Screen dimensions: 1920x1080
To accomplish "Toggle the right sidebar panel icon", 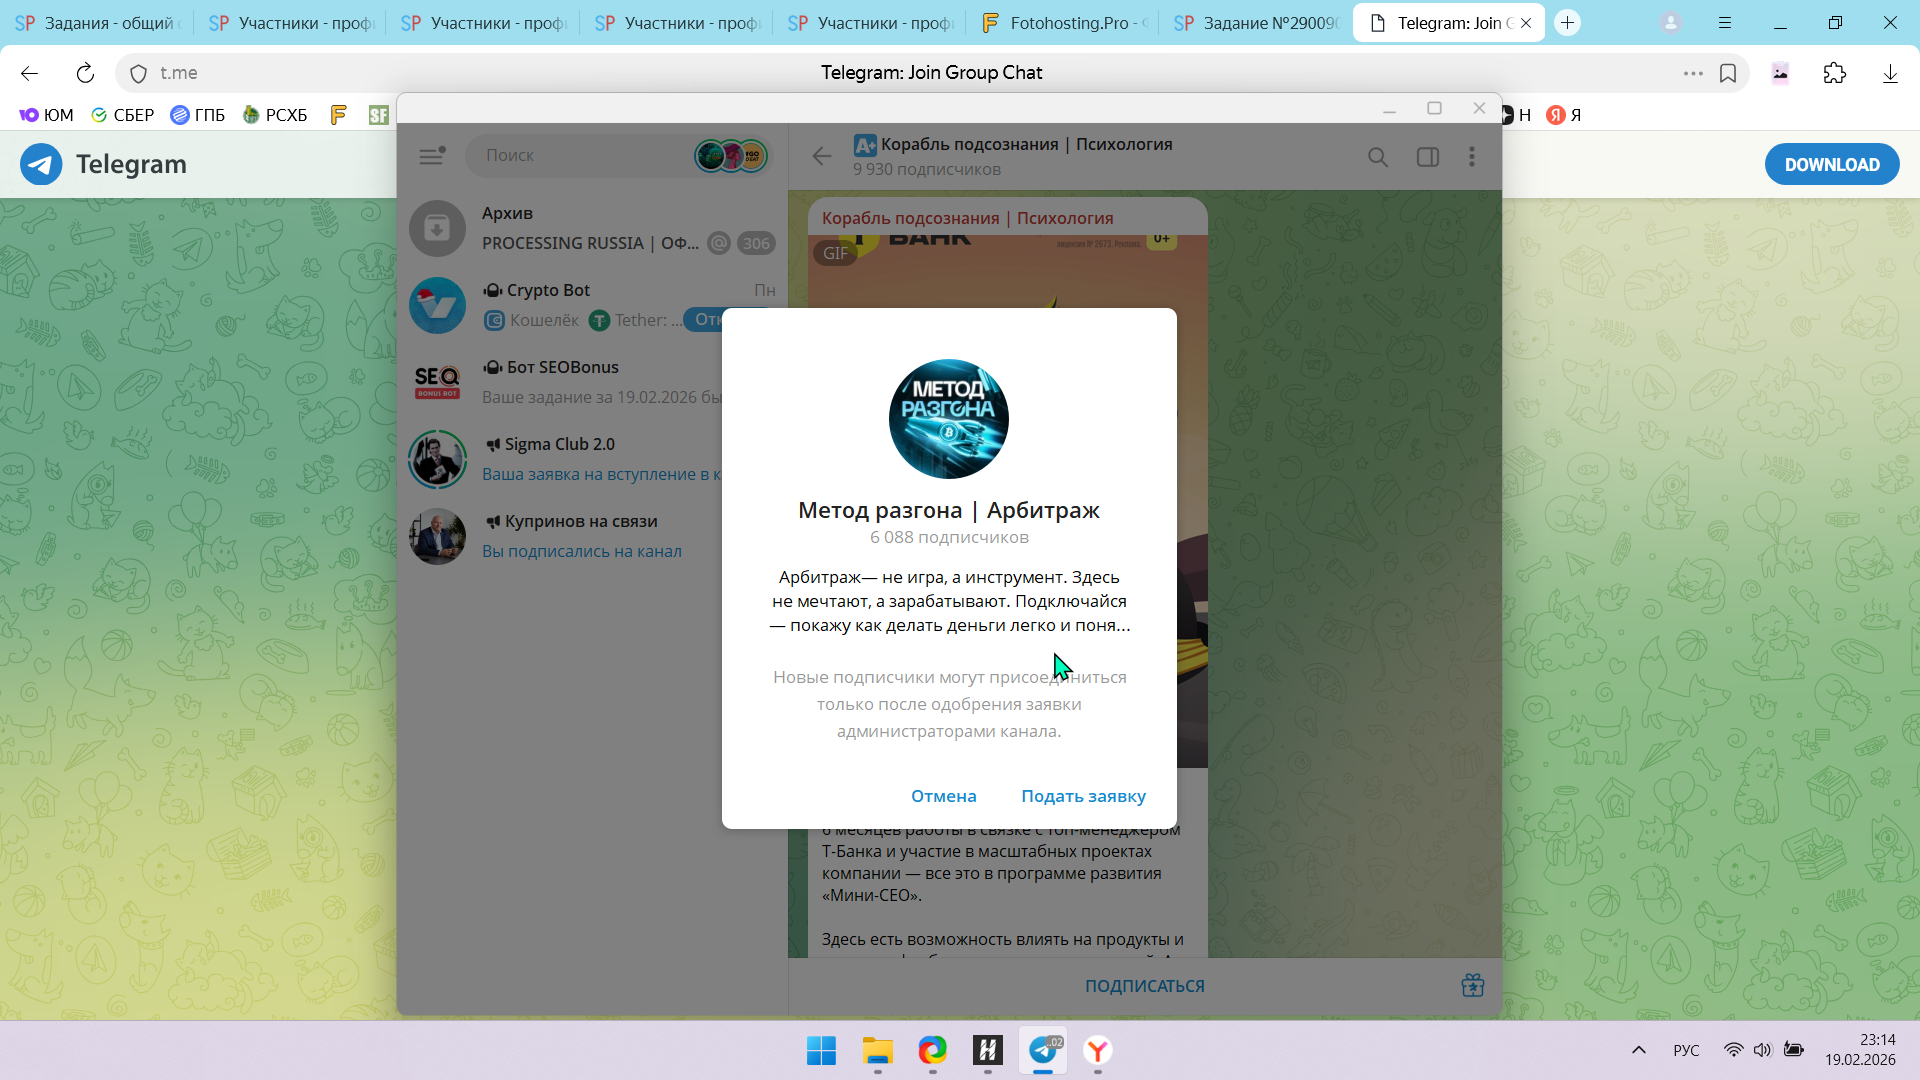I will pyautogui.click(x=1427, y=157).
